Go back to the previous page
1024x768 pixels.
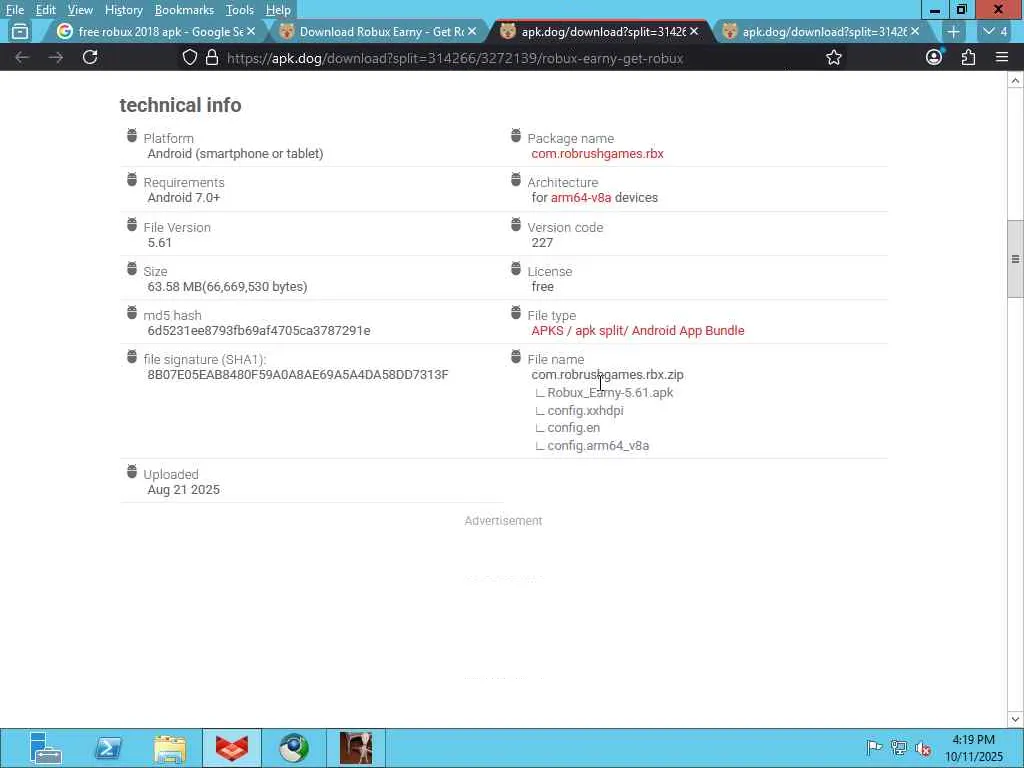point(22,57)
